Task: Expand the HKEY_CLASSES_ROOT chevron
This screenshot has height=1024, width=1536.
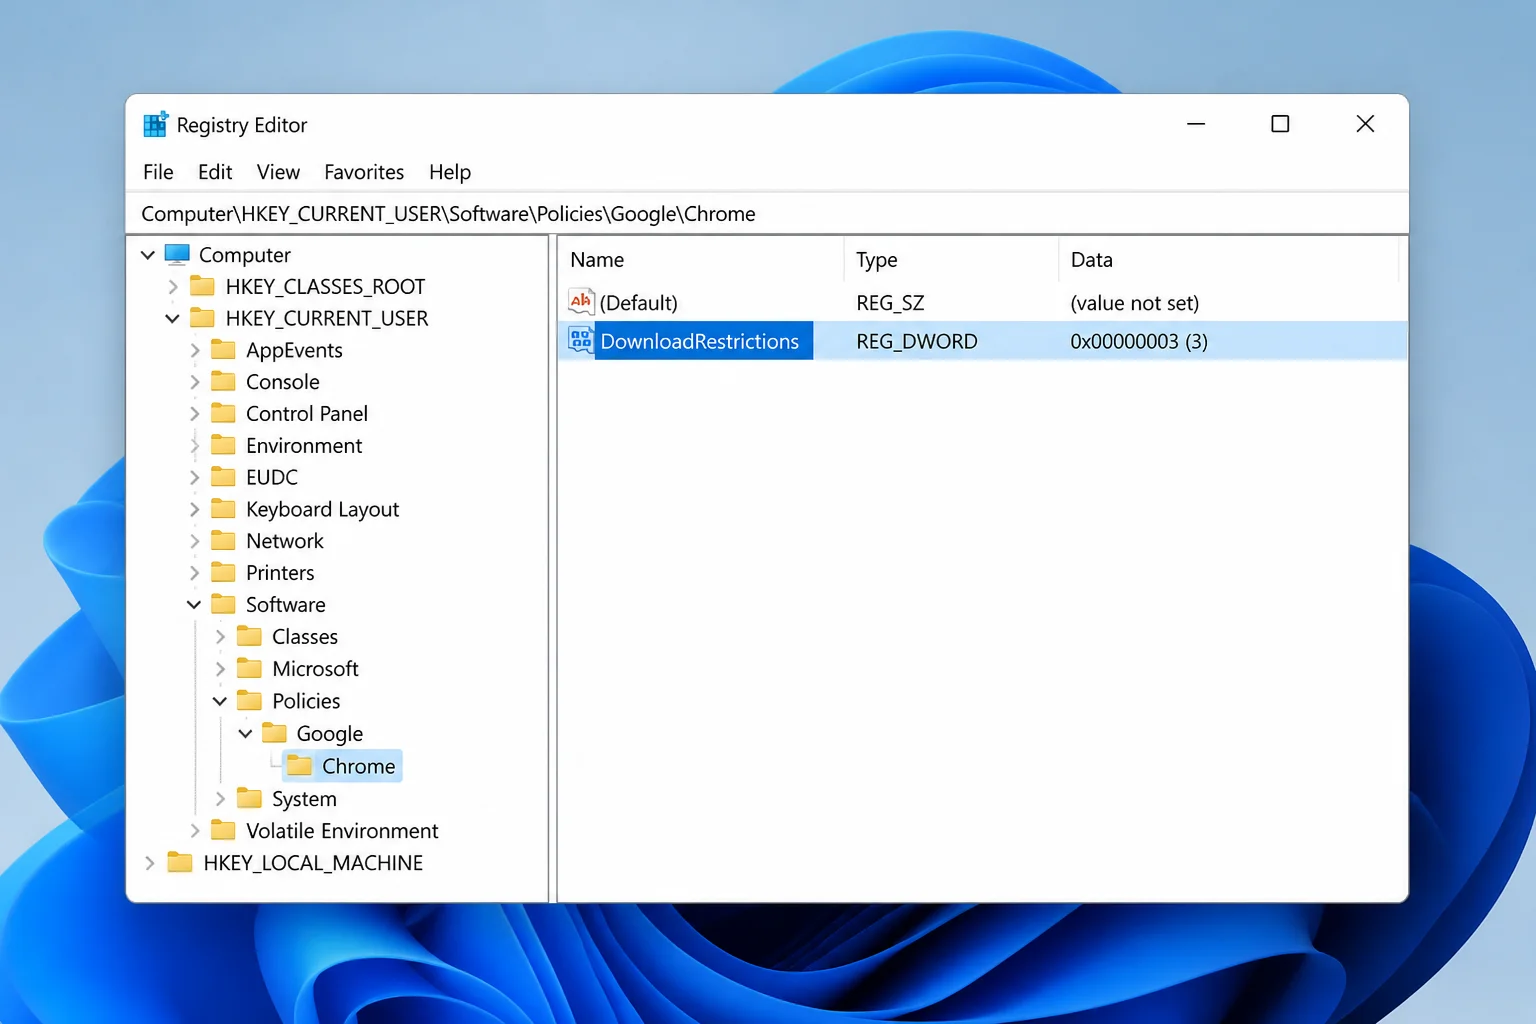Action: pos(172,286)
